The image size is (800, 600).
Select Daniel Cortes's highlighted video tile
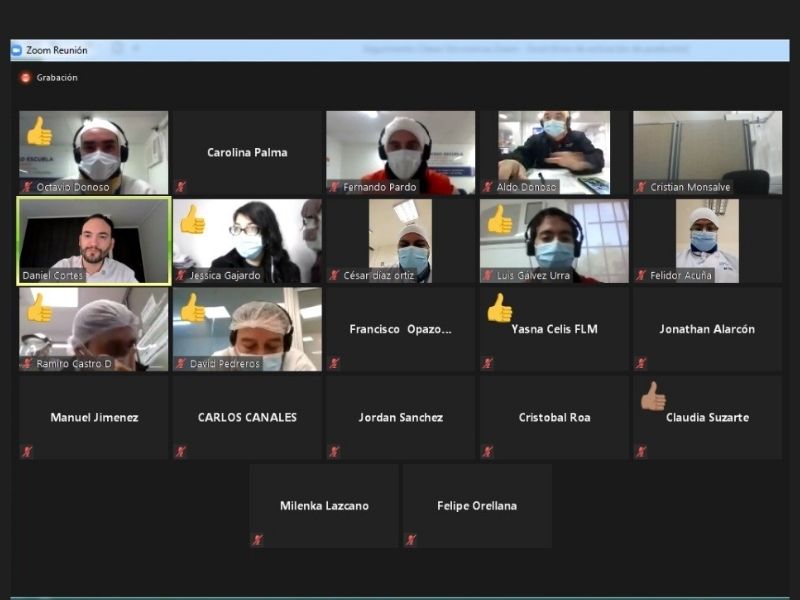94,241
